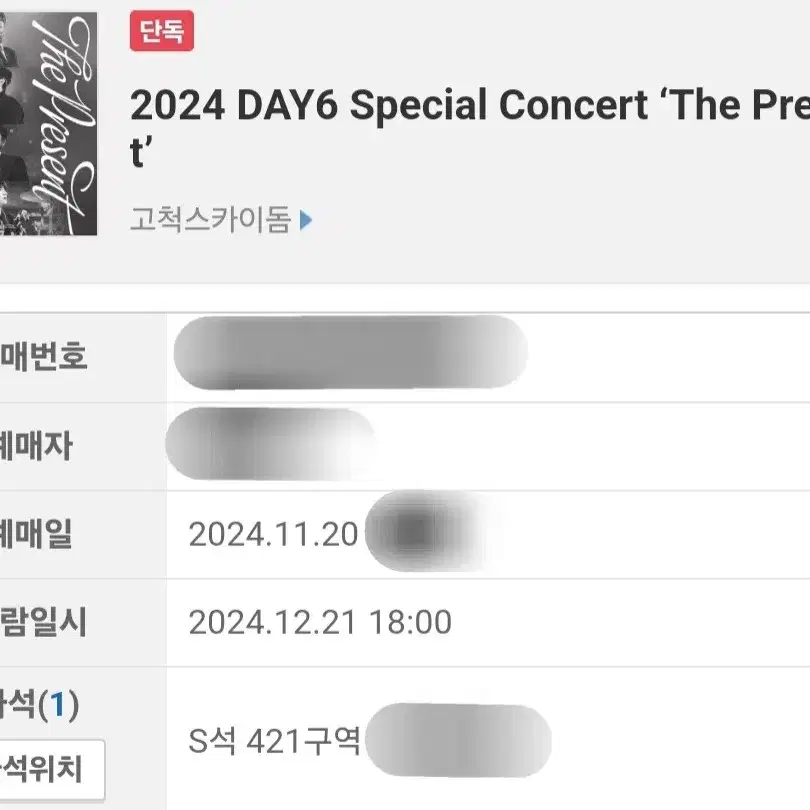Click the blurred seat number after 421구역
The height and width of the screenshot is (810, 810).
click(x=458, y=740)
